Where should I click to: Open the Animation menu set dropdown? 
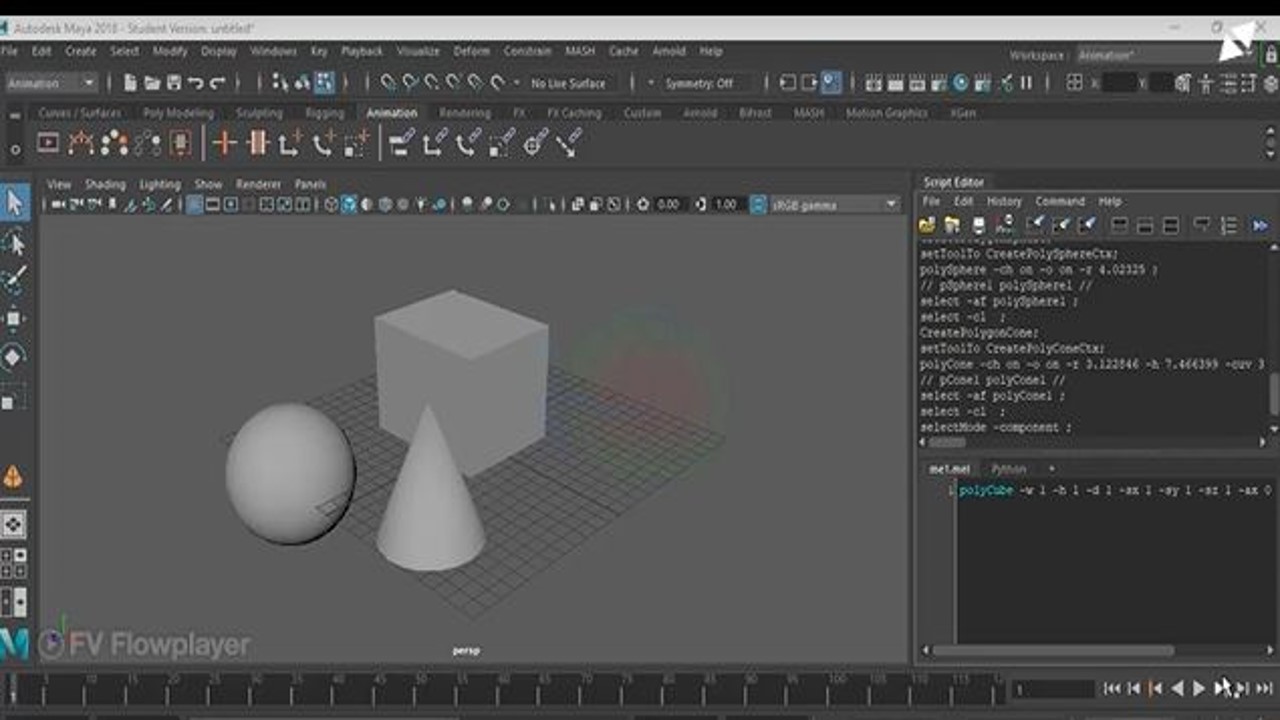point(50,84)
